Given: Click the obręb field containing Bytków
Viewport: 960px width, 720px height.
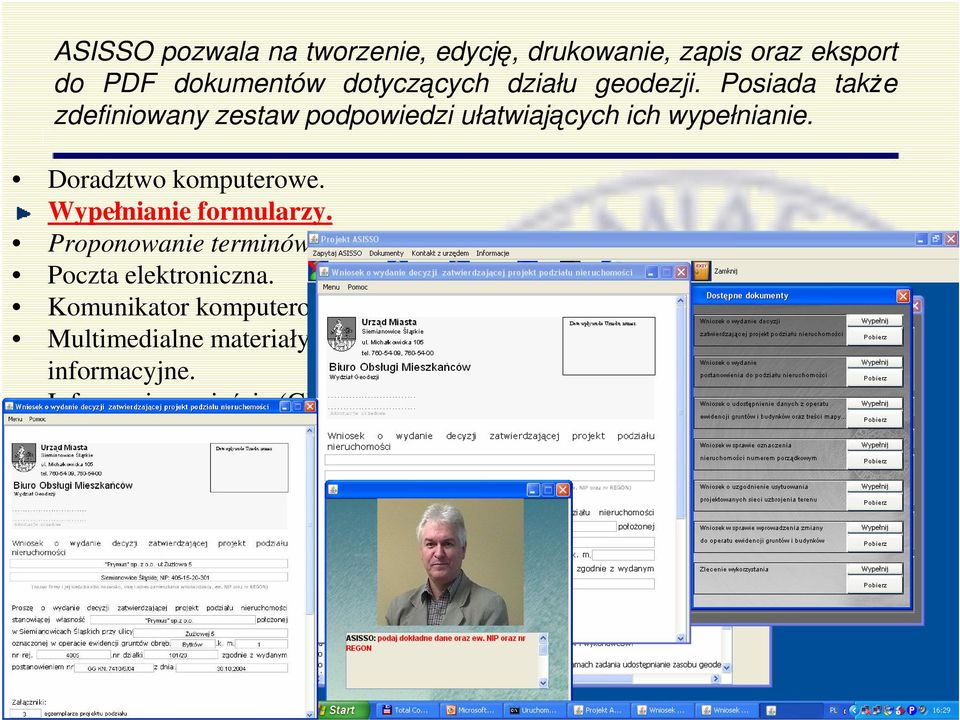Looking at the screenshot, I should (192, 644).
